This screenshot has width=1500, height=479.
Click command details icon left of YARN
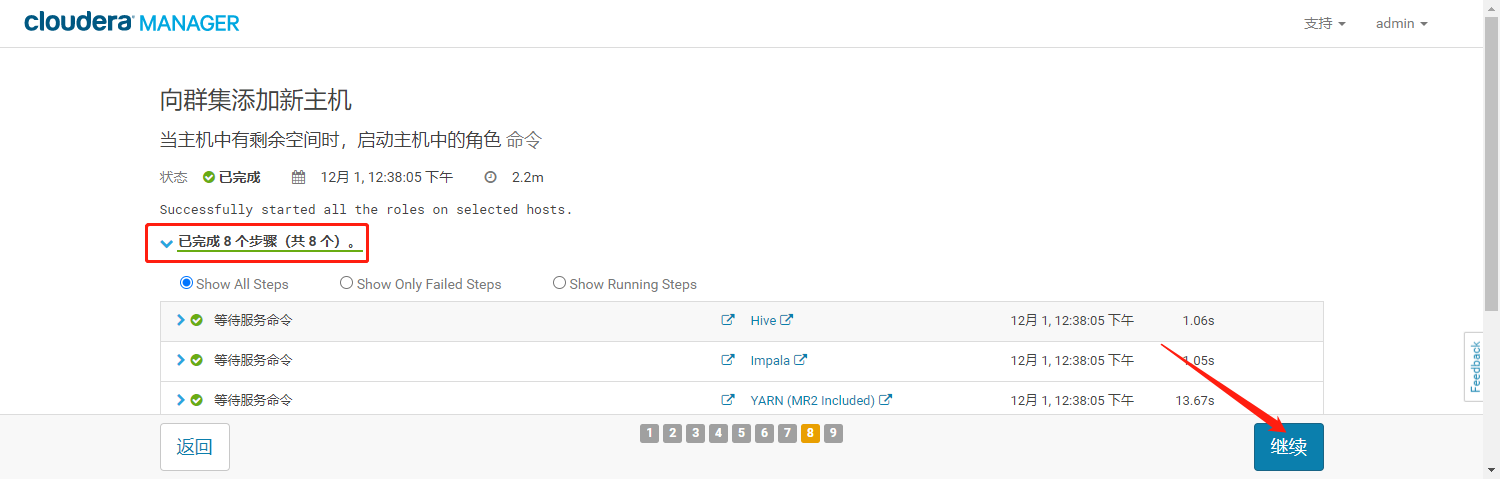point(728,400)
